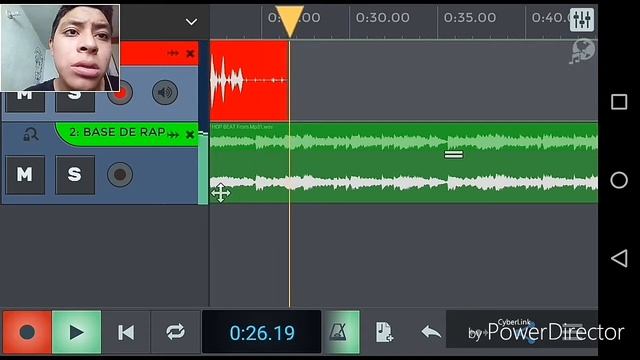Image resolution: width=640 pixels, height=360 pixels.
Task: Open the globe music share icon
Action: tap(582, 51)
